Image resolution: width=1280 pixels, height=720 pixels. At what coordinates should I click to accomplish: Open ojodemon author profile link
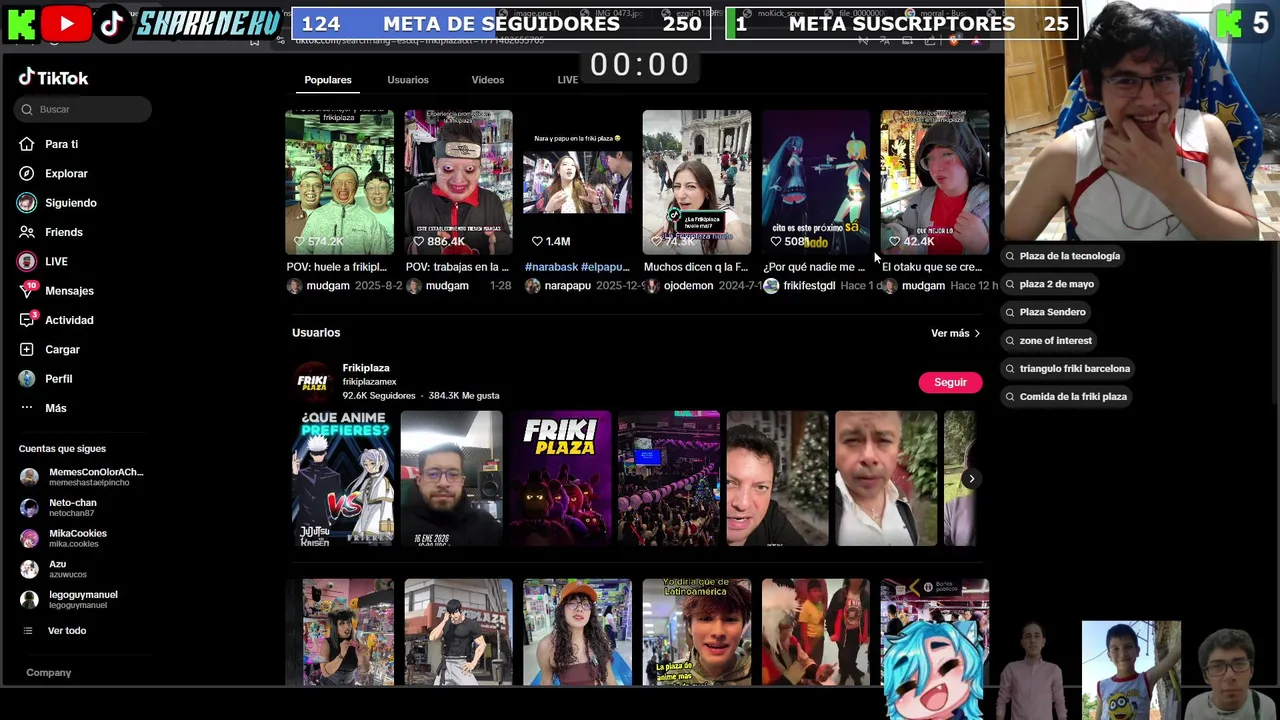(x=688, y=286)
